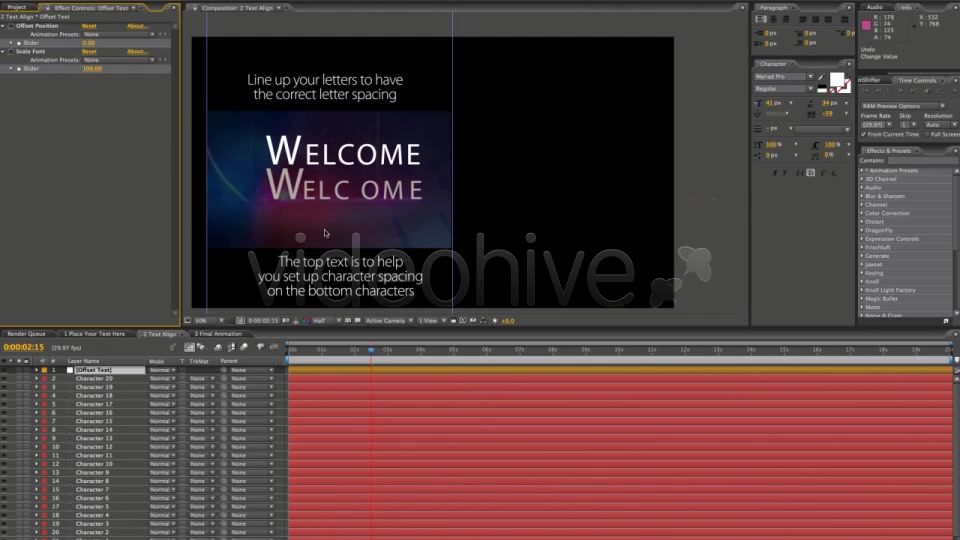
Task: Open the Myriad Pro font family dropdown
Action: coord(783,77)
